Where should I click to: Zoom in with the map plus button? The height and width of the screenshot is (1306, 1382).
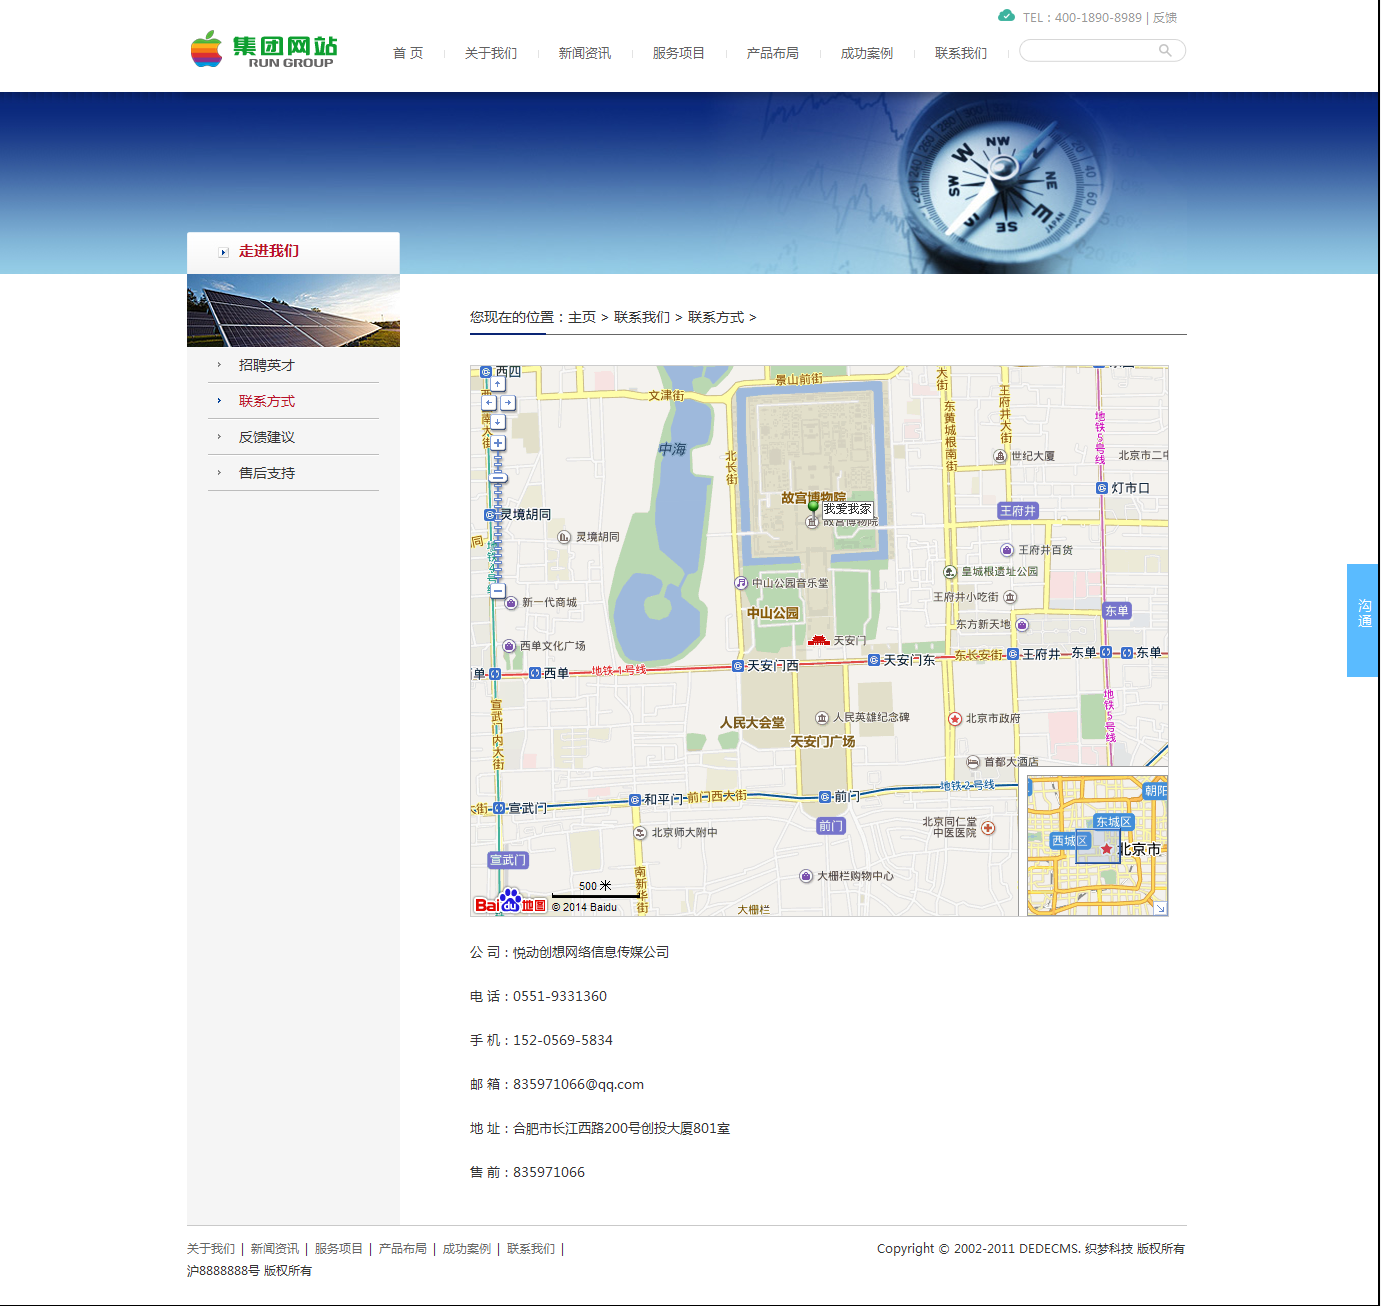[498, 443]
